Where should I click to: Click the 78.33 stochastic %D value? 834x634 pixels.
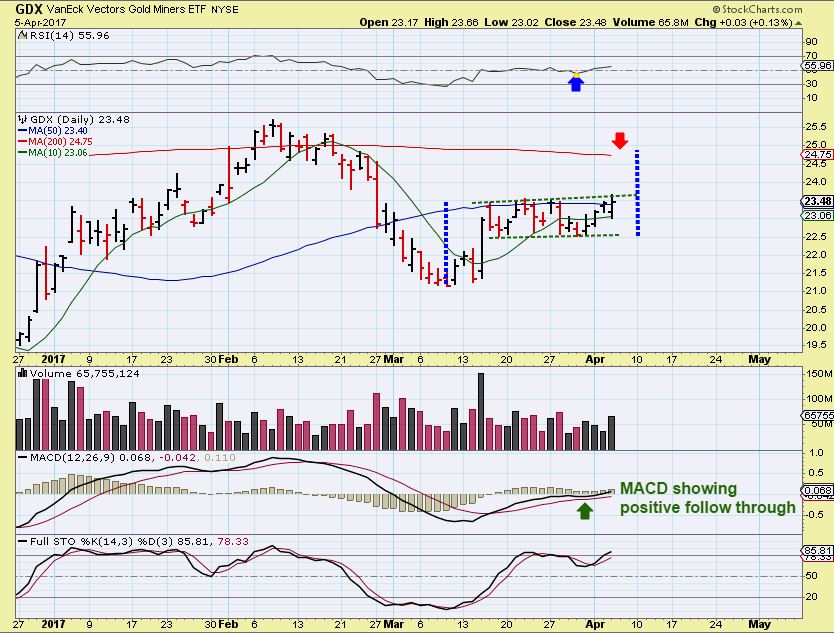click(233, 541)
